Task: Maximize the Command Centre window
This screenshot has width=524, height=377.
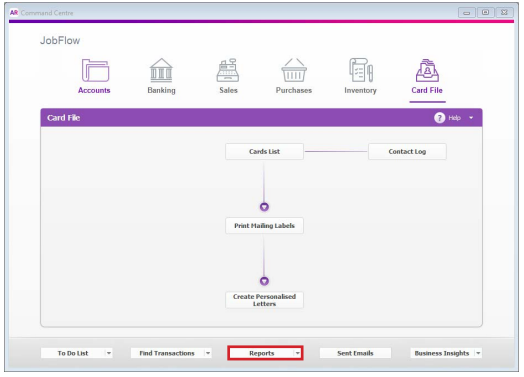Action: pos(486,13)
